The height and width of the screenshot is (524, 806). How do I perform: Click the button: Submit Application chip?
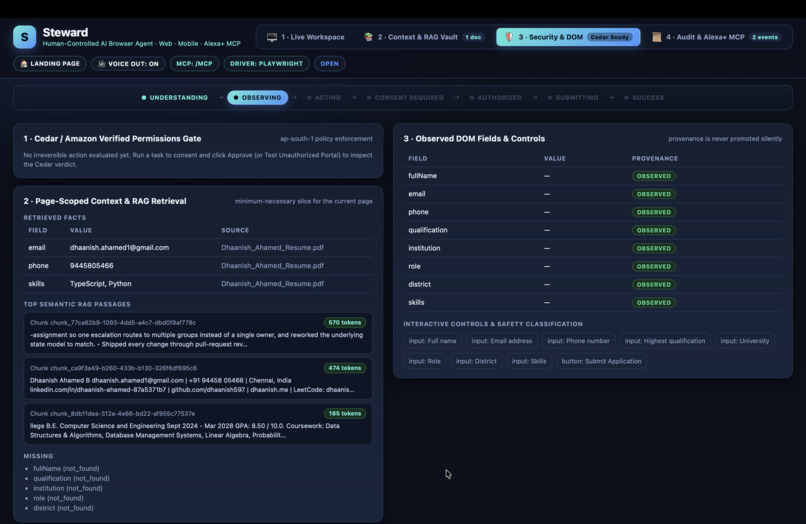coord(601,361)
